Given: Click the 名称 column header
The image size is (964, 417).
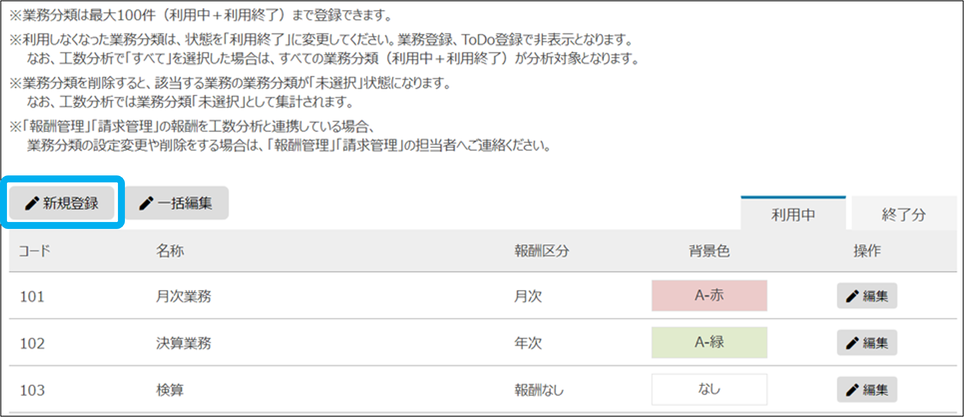Looking at the screenshot, I should coord(169,250).
